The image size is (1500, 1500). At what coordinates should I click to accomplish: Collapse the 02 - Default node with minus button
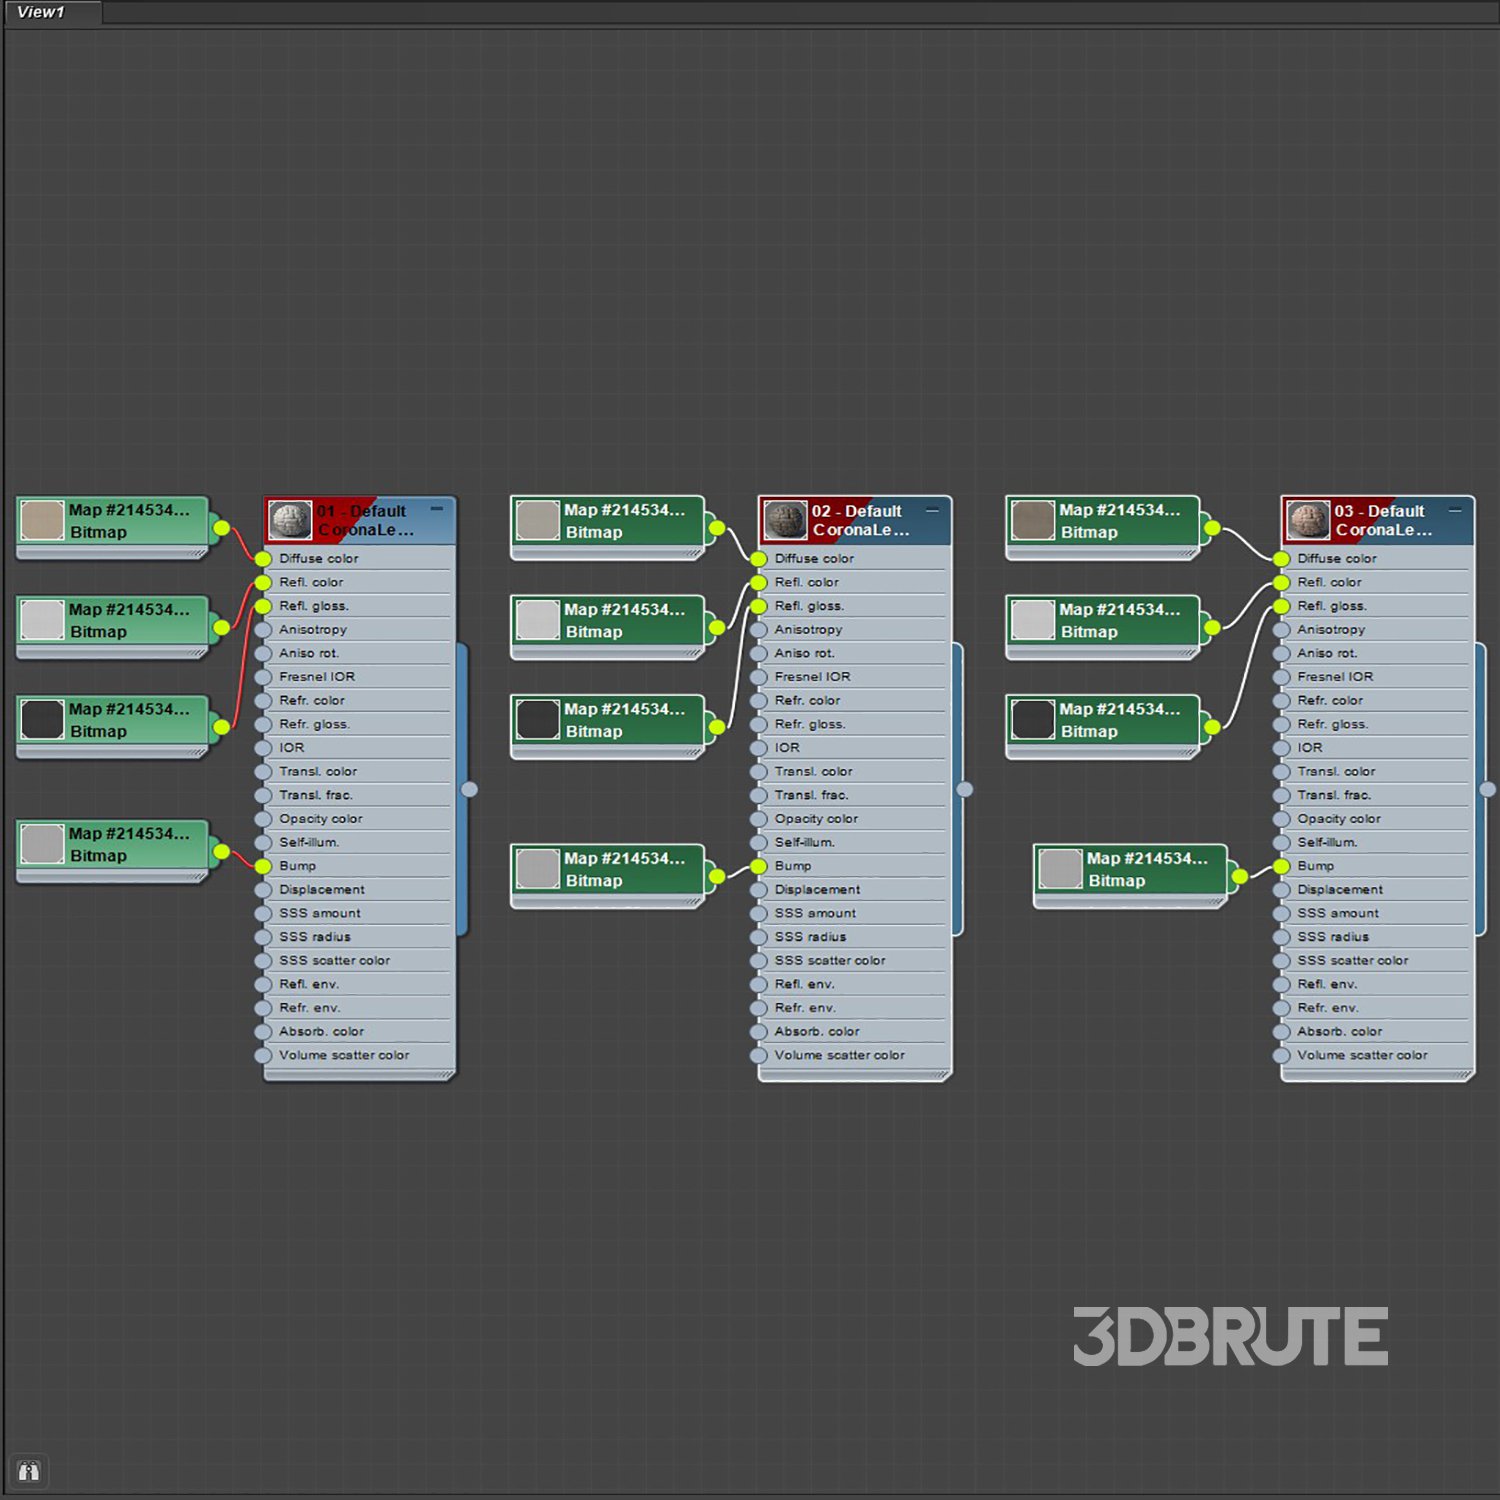932,510
